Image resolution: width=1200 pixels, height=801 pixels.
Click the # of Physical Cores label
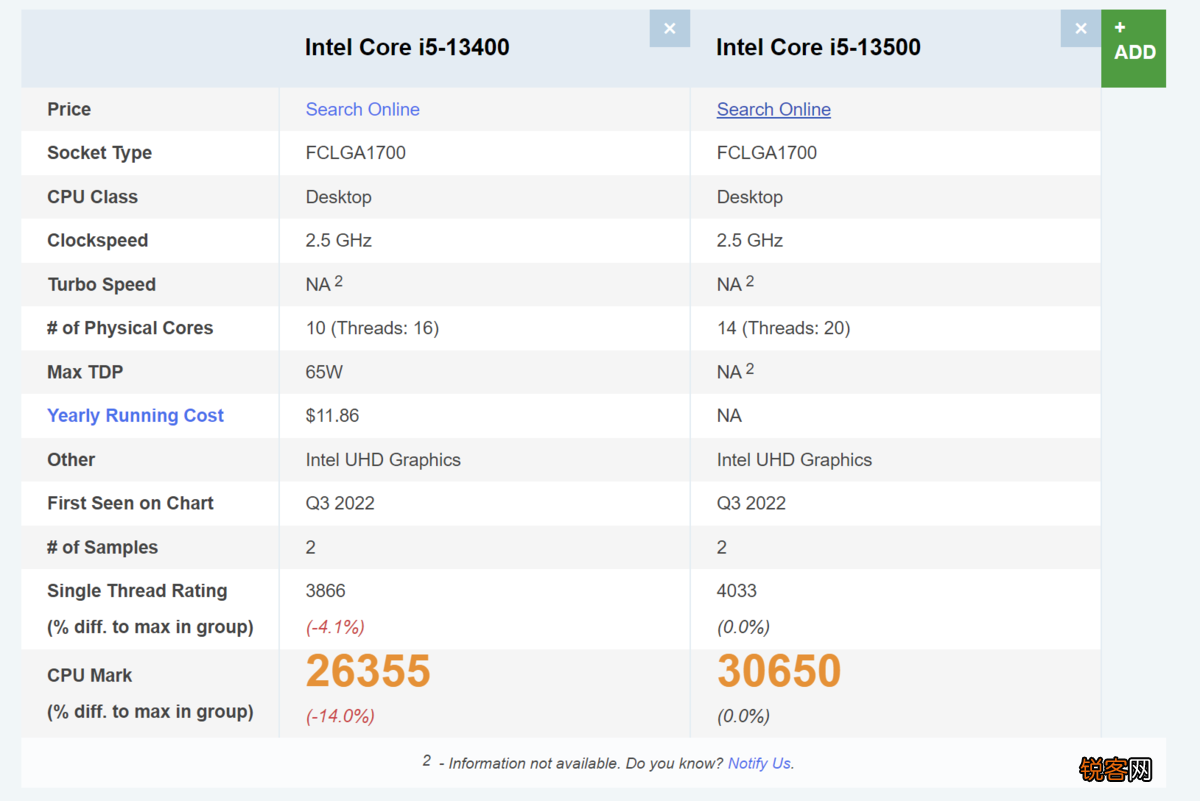point(130,328)
